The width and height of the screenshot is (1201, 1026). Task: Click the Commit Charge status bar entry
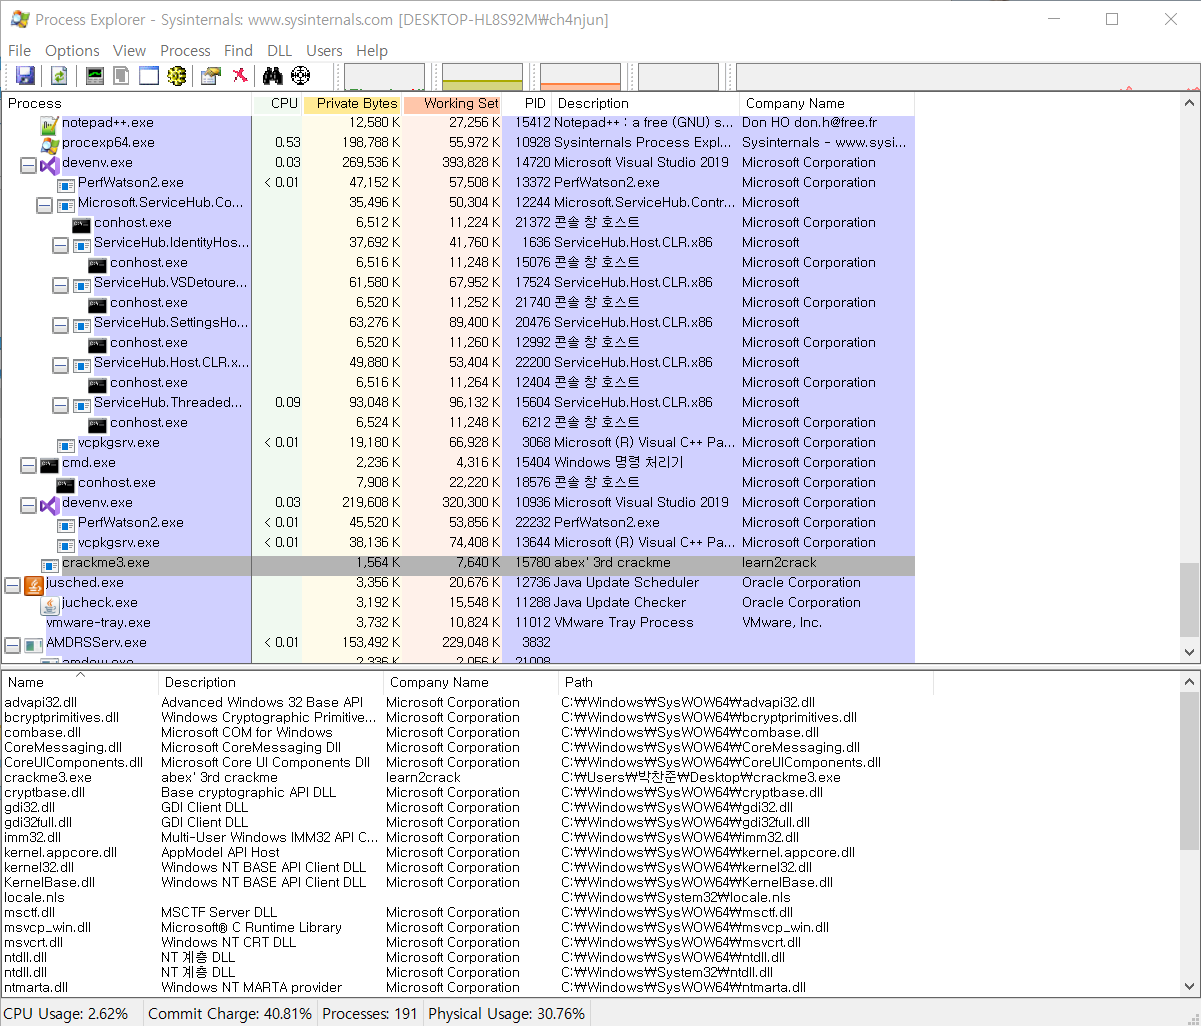click(x=230, y=1014)
